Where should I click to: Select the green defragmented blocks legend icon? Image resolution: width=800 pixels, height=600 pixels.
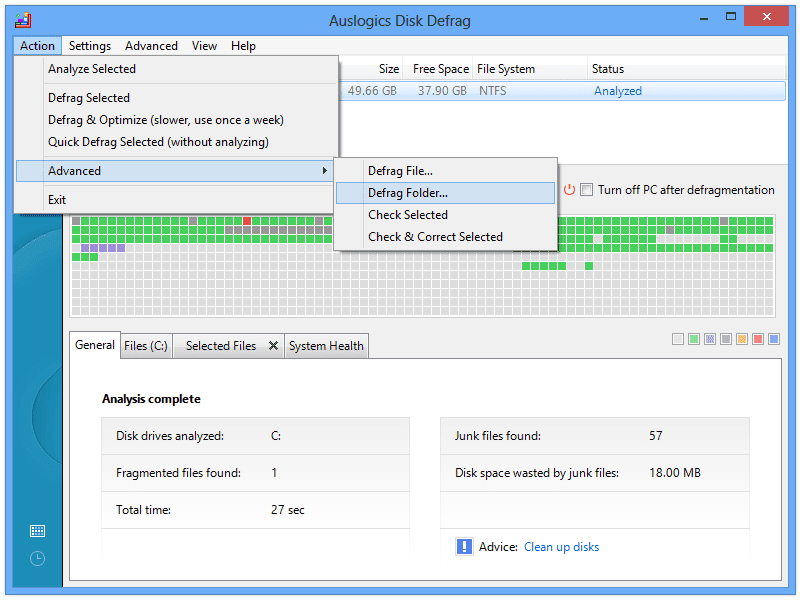pos(693,339)
